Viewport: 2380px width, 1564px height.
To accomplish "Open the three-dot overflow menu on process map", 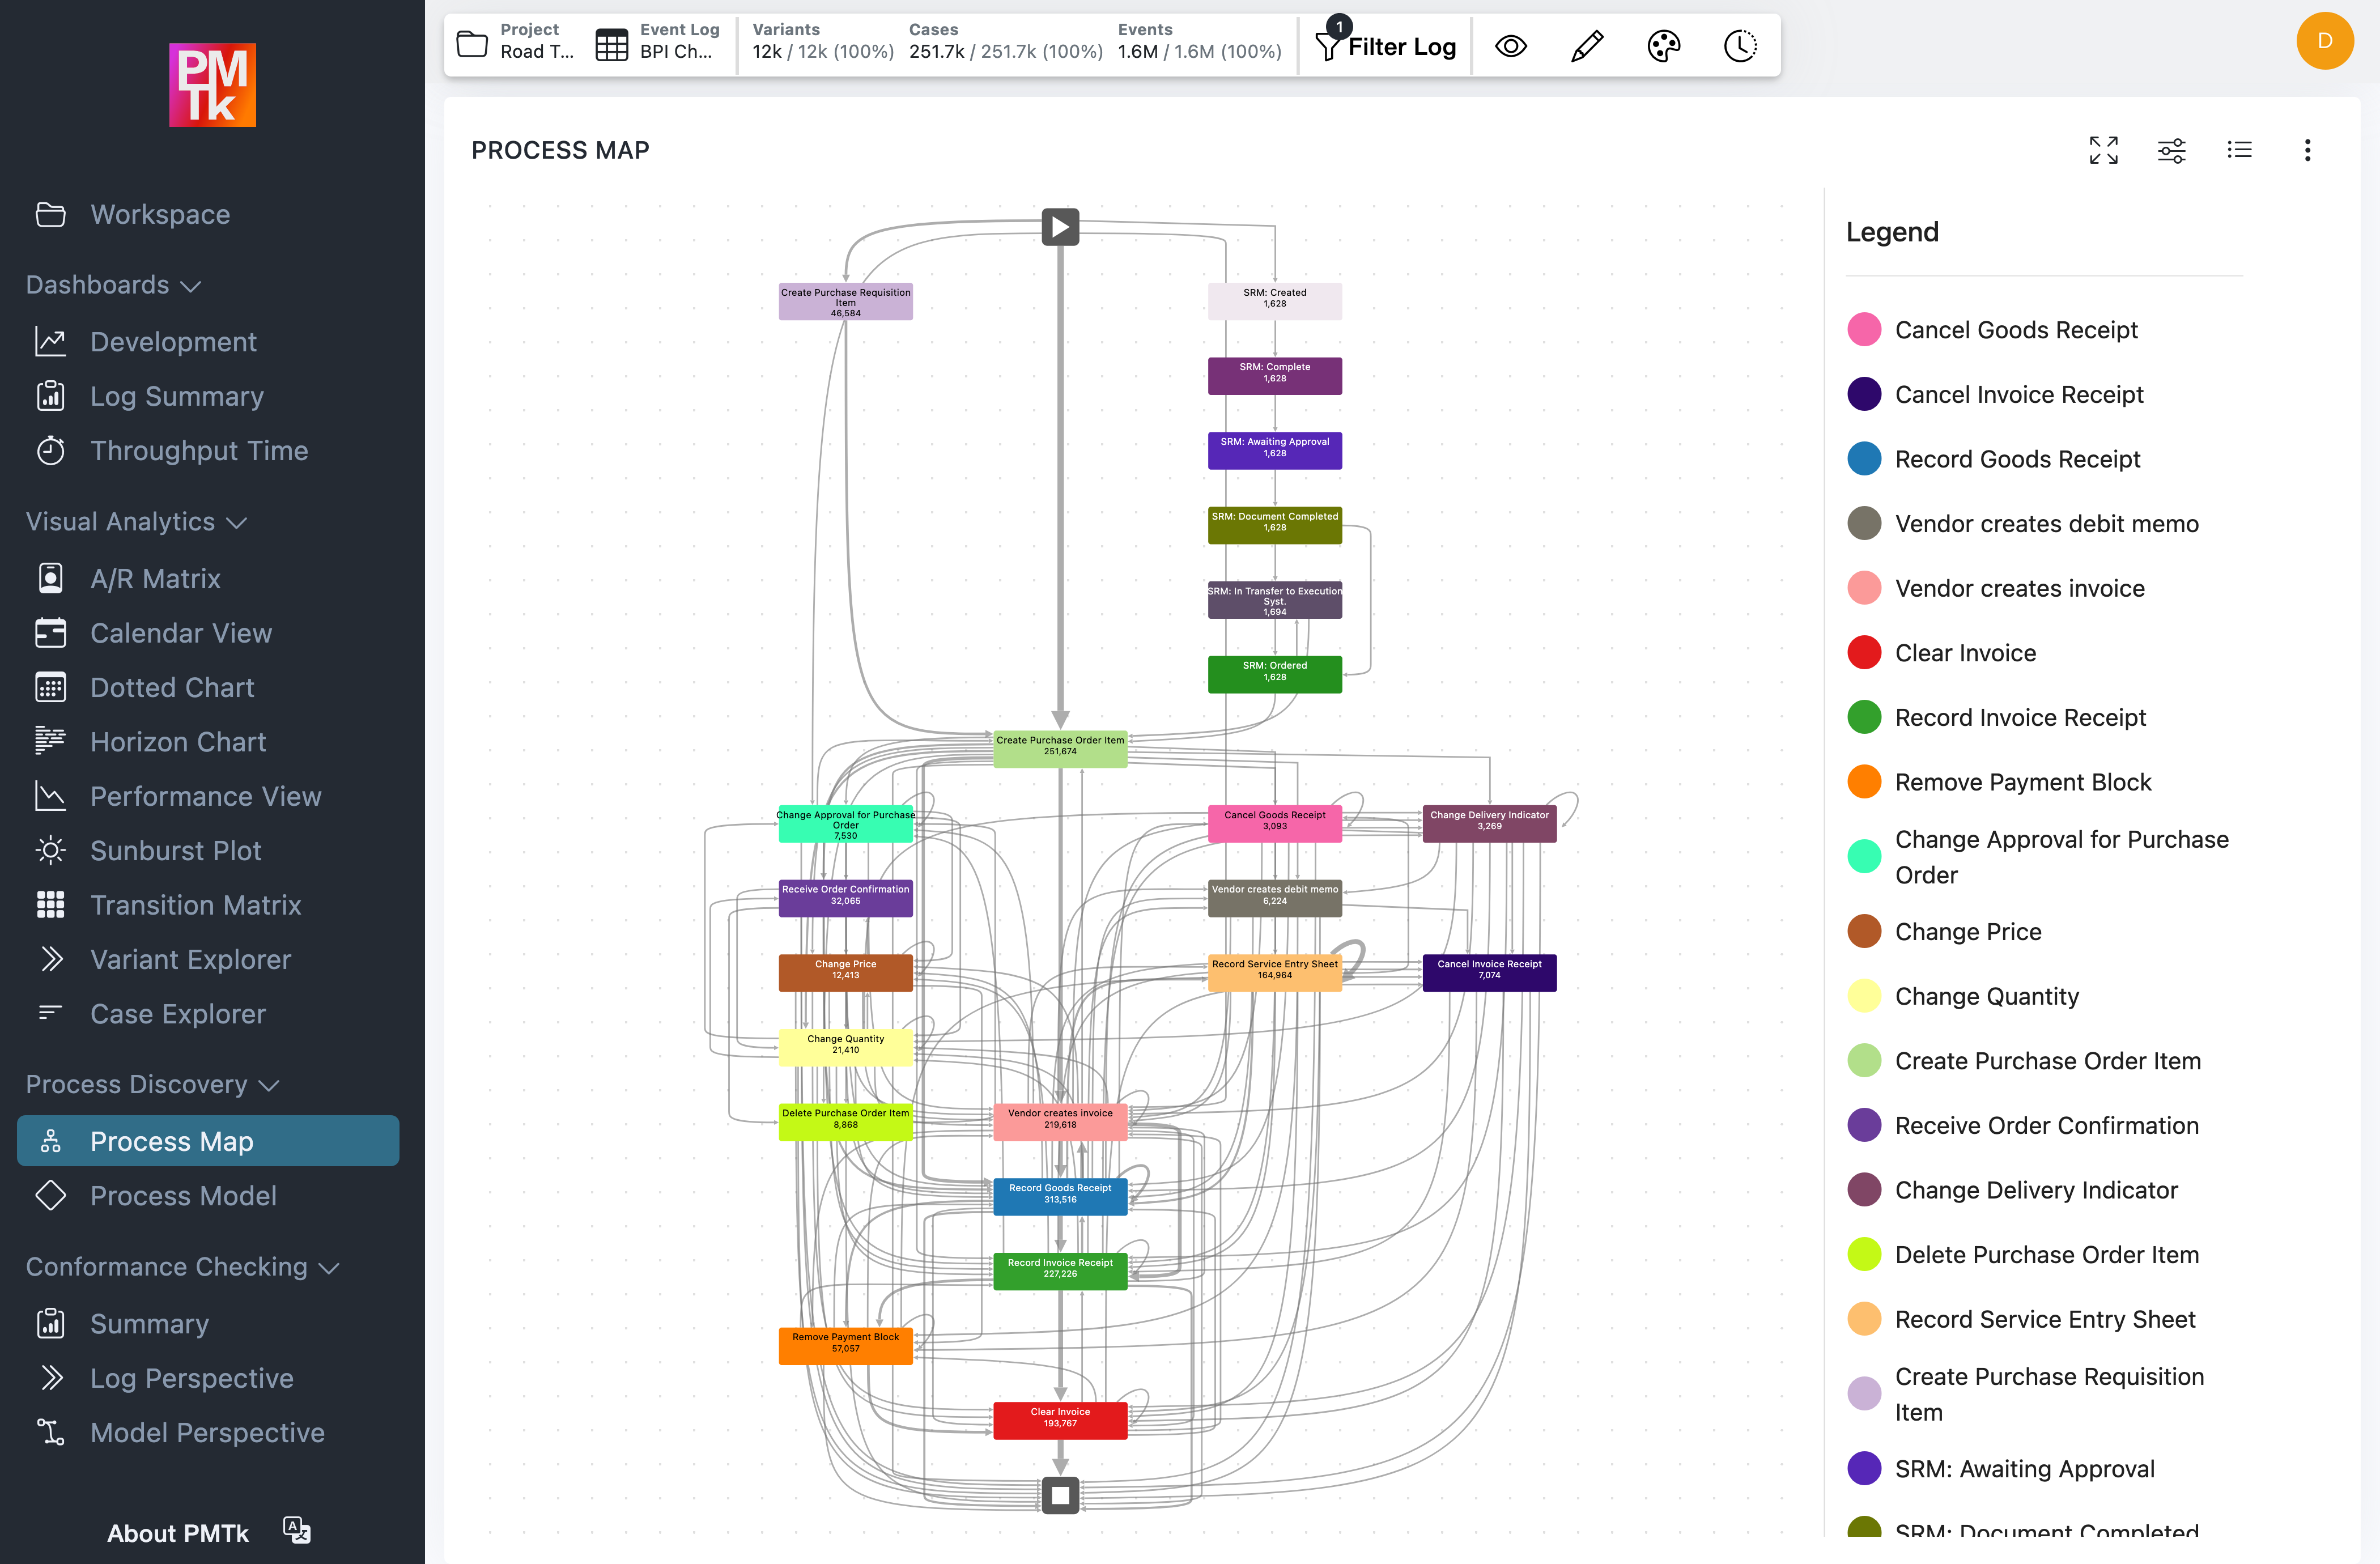I will tap(2308, 150).
